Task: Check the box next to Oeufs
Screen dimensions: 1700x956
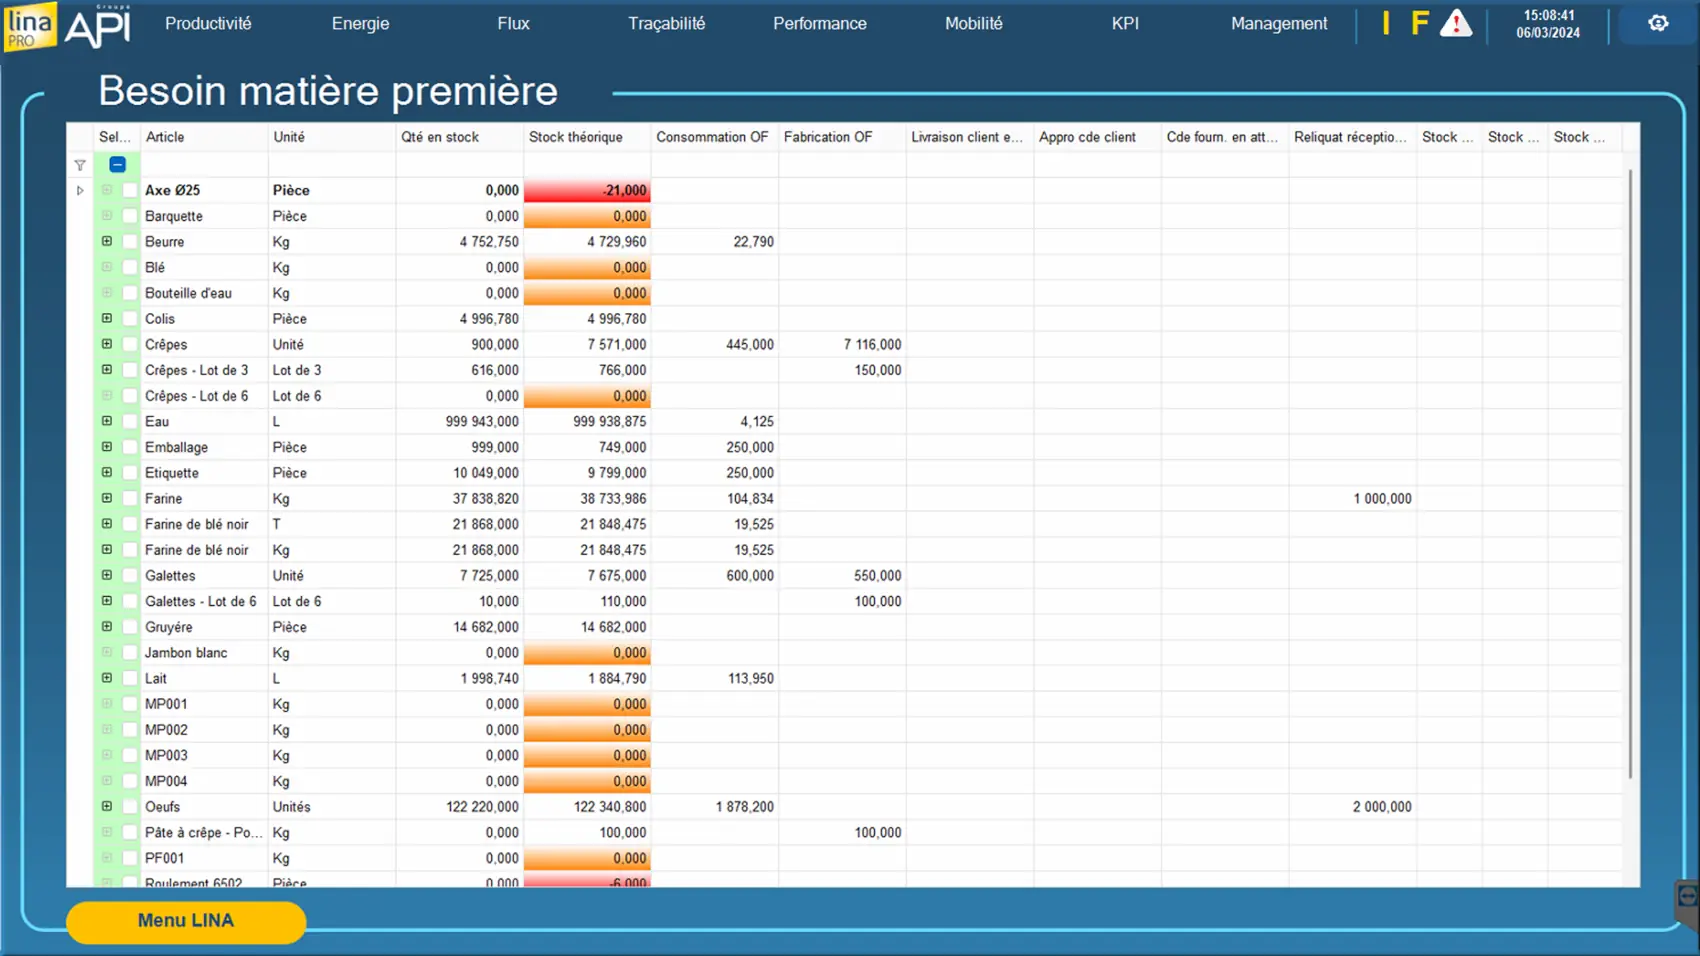Action: [x=130, y=807]
